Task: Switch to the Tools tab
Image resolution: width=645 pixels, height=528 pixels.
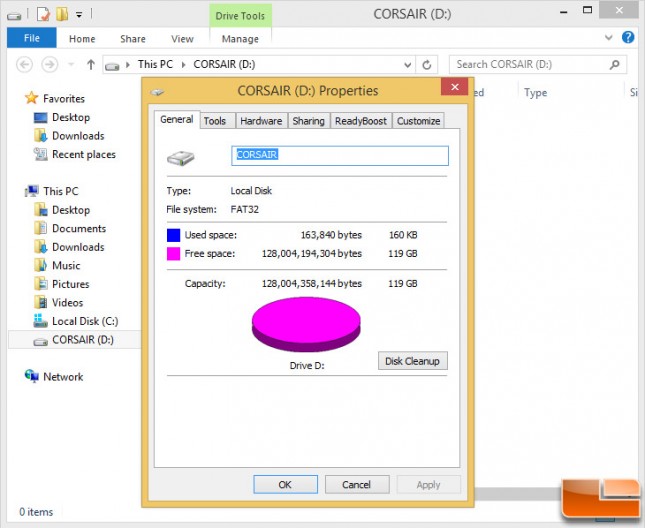Action: (x=215, y=121)
